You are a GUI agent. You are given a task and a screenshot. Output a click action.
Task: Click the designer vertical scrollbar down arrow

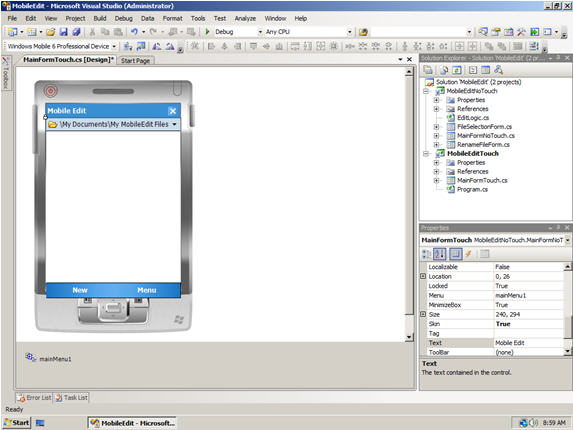pyautogui.click(x=409, y=337)
